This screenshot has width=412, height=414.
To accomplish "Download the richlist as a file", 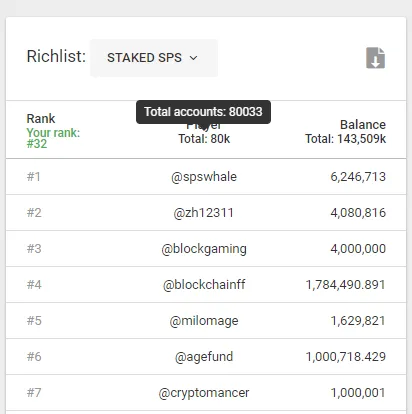I will 375,58.
